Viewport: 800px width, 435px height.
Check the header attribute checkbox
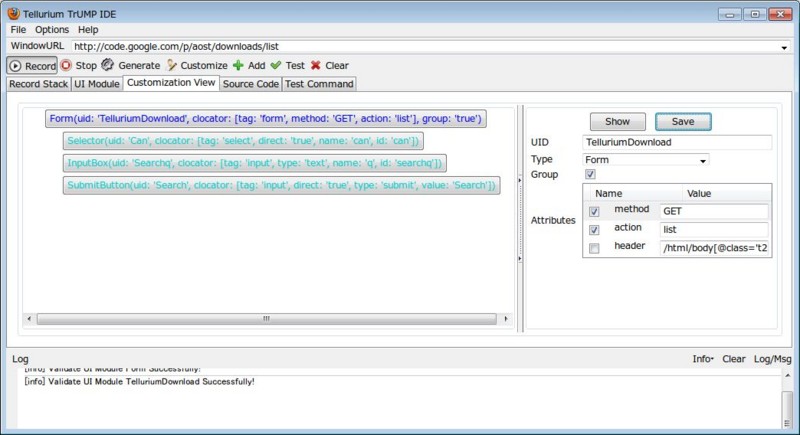[x=594, y=248]
